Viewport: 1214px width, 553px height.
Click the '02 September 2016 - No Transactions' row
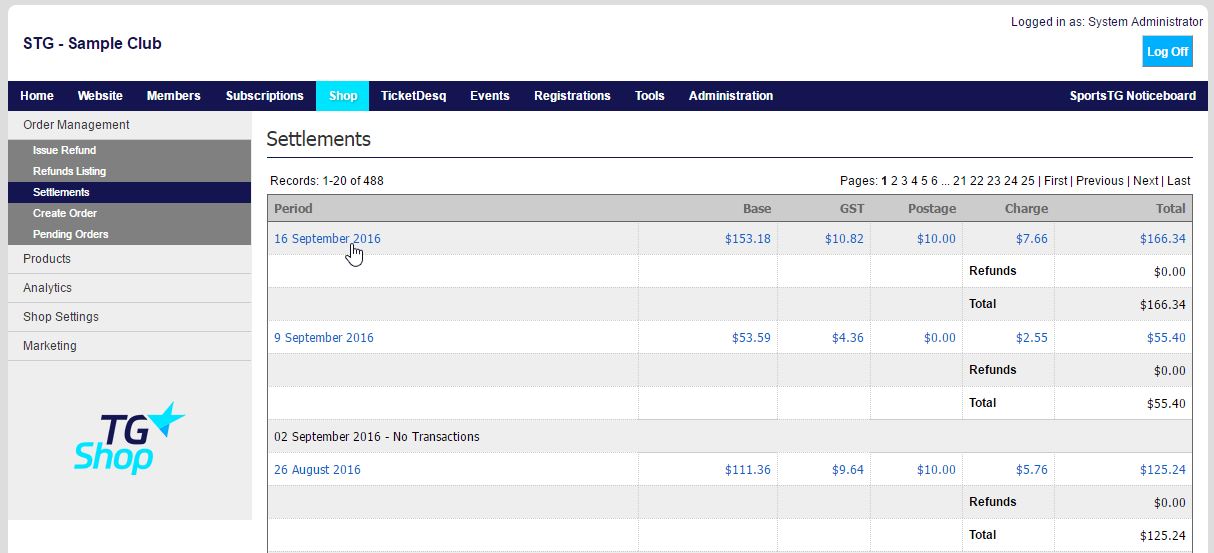(x=730, y=437)
